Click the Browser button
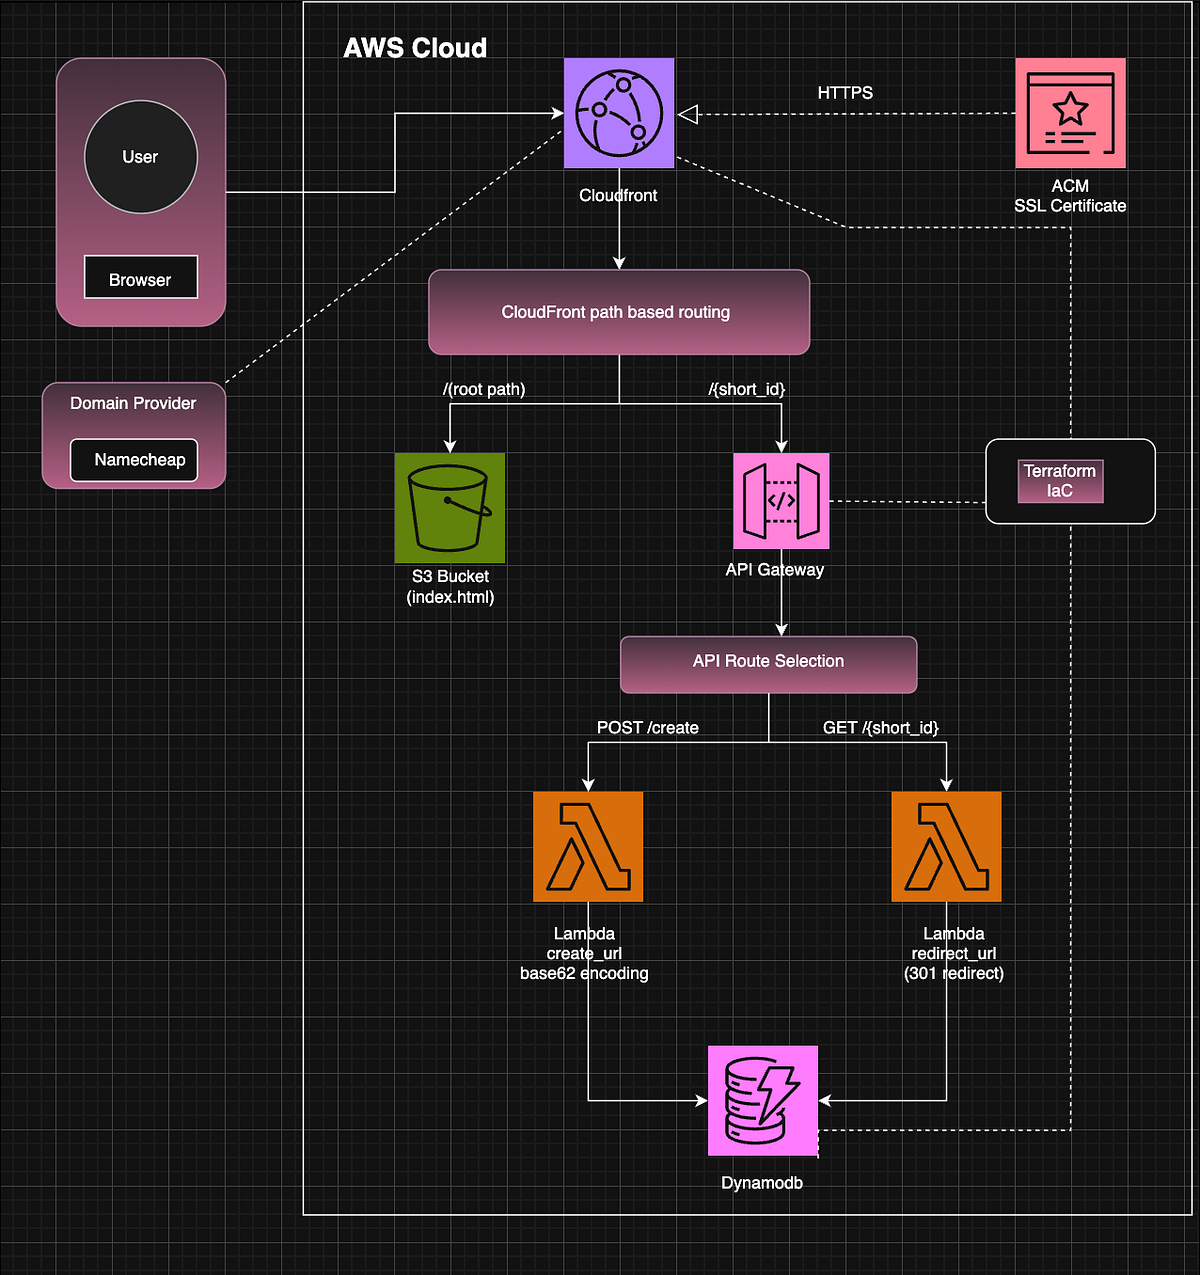 tap(140, 278)
